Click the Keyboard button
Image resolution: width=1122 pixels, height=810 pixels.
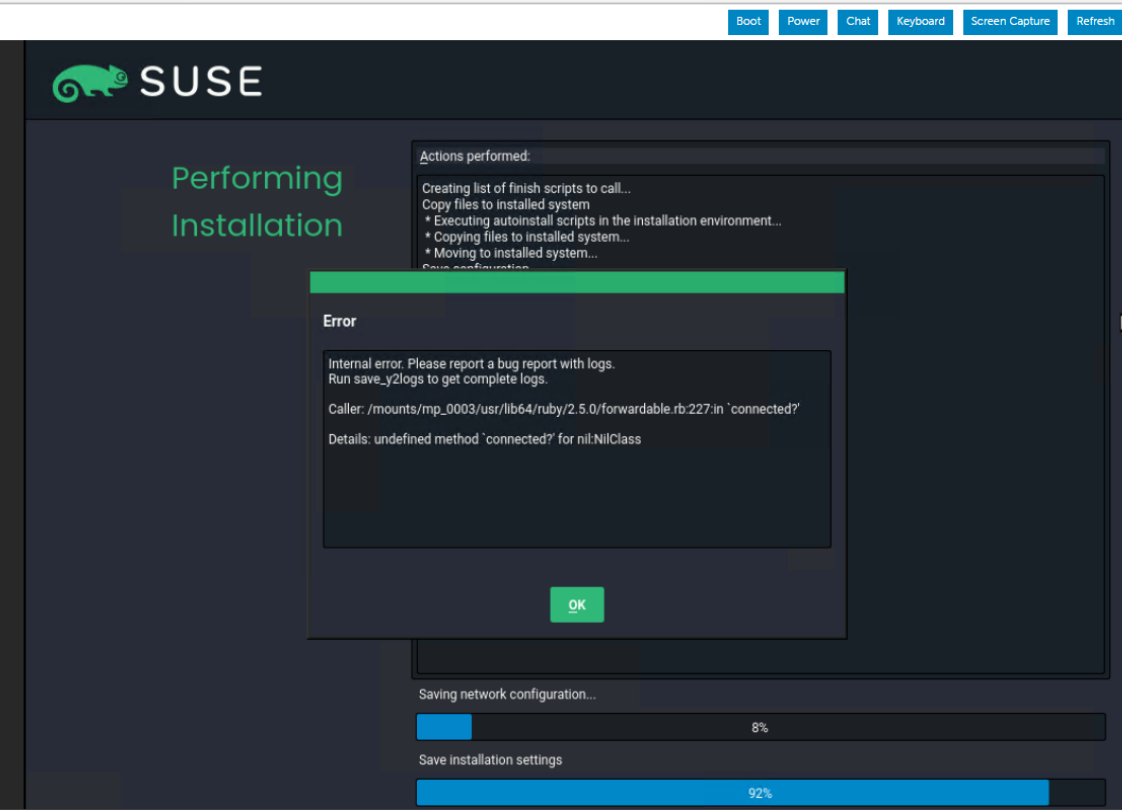(920, 21)
